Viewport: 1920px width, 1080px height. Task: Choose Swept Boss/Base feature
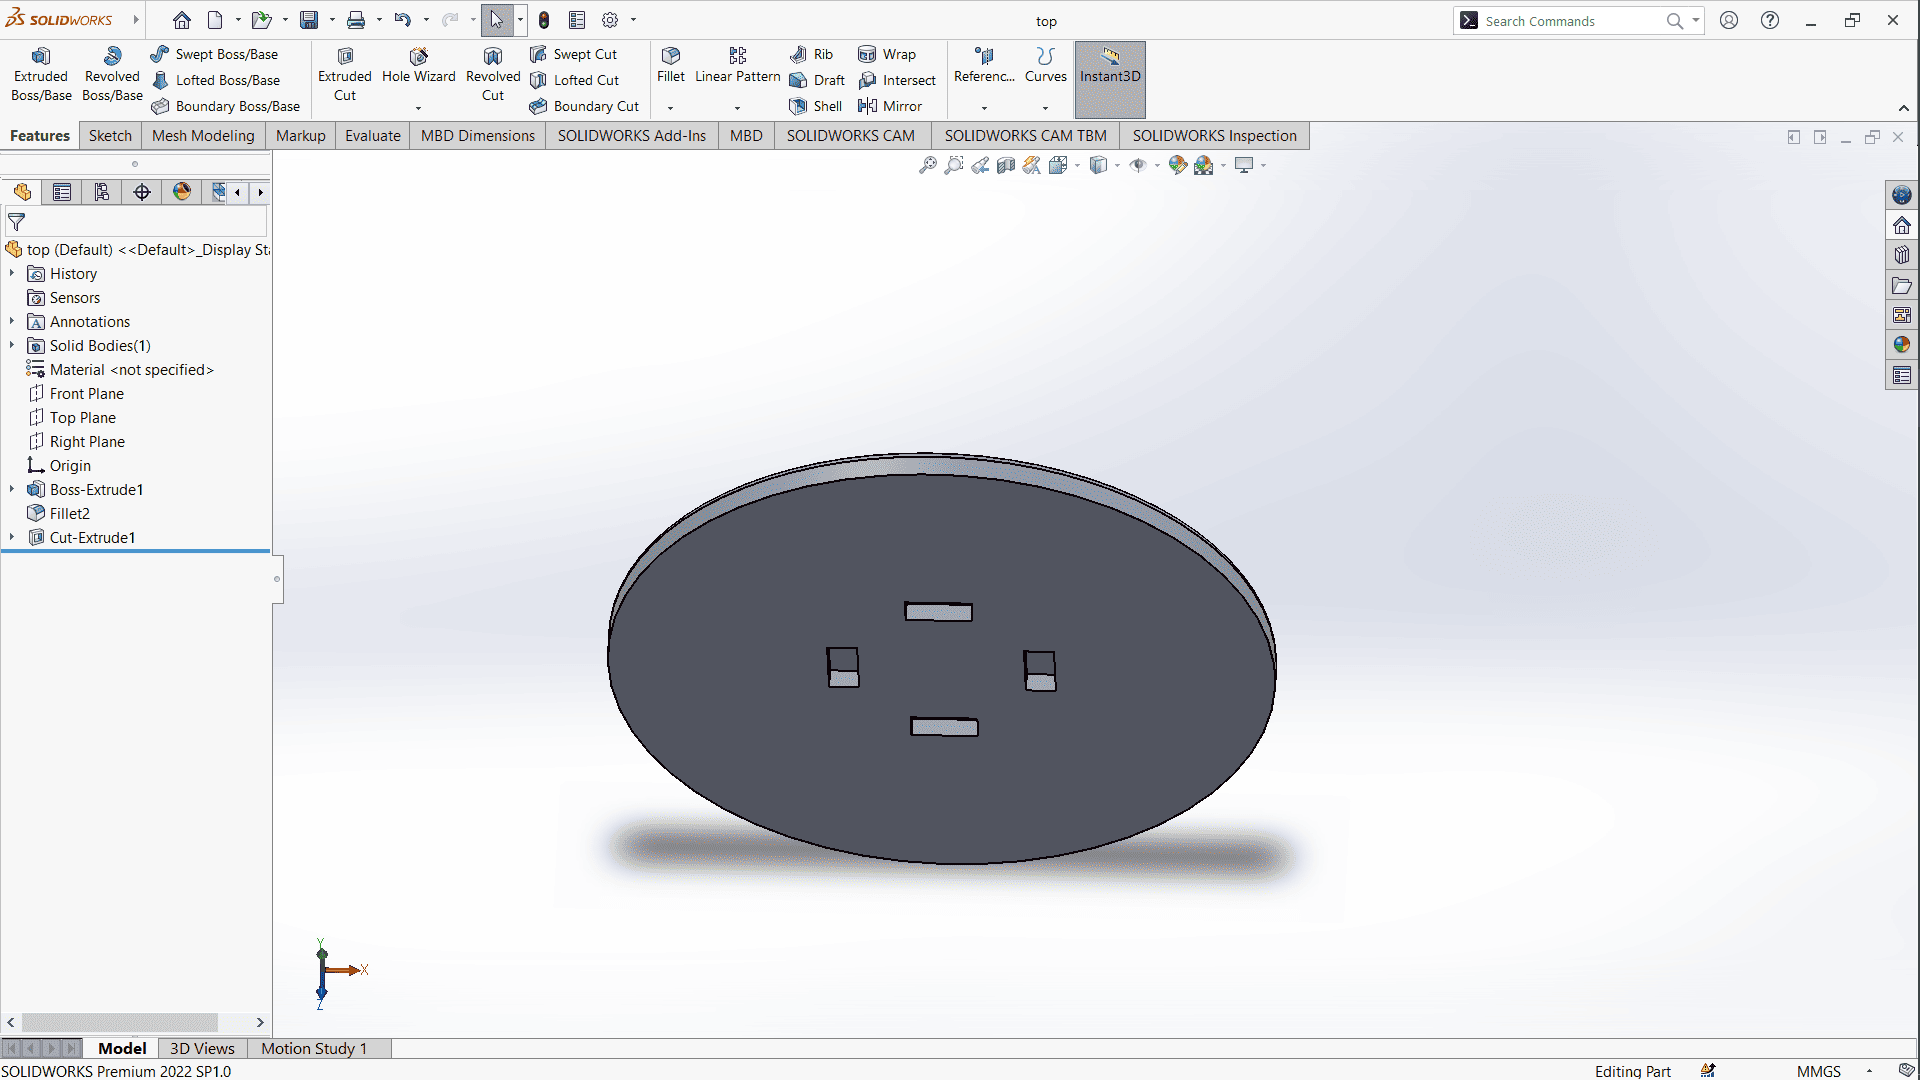coord(214,54)
